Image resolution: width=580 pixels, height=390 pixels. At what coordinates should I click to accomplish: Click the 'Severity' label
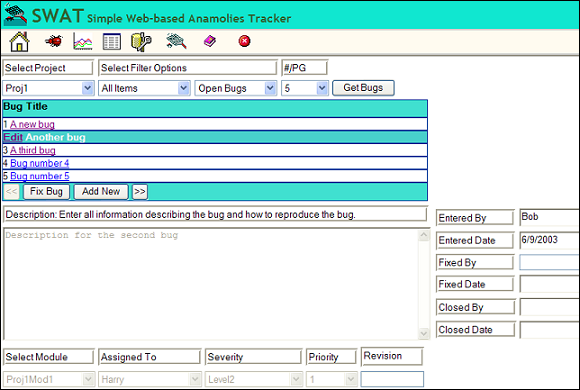coord(253,357)
